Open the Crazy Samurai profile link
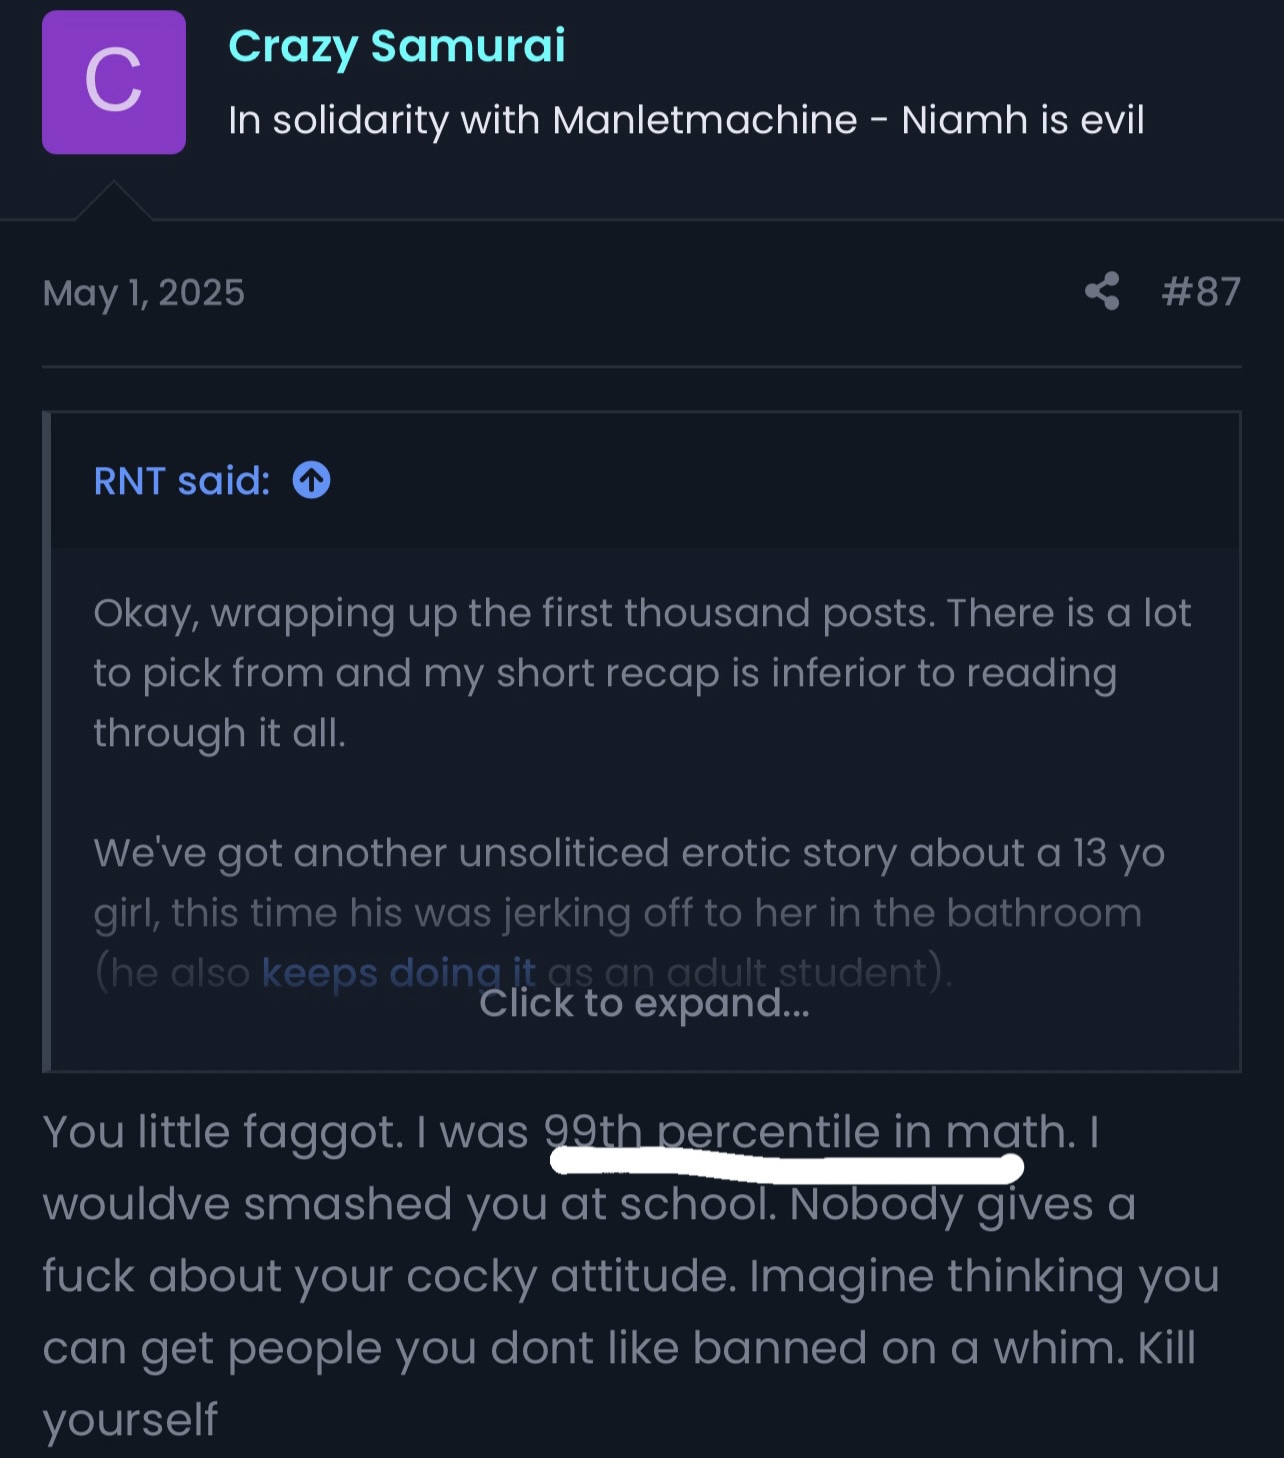Screen dimensions: 1284x1458 [x=396, y=46]
